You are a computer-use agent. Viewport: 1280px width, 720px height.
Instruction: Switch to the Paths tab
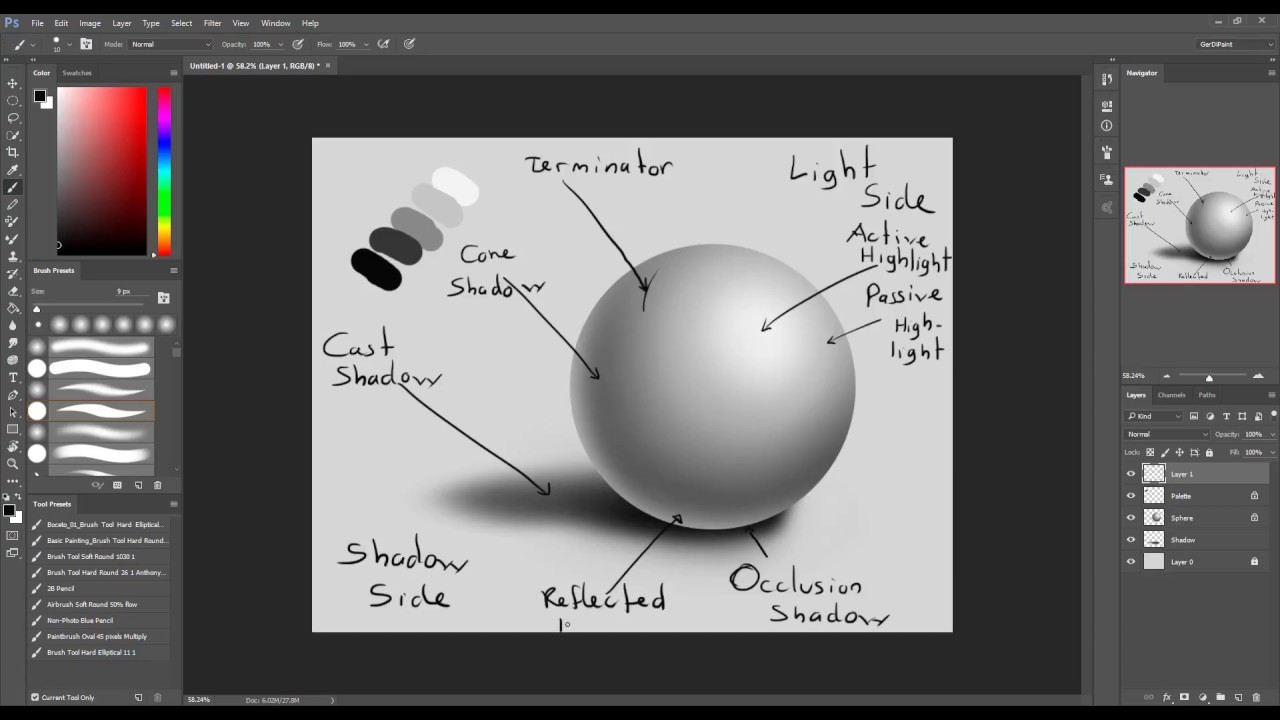coord(1207,395)
